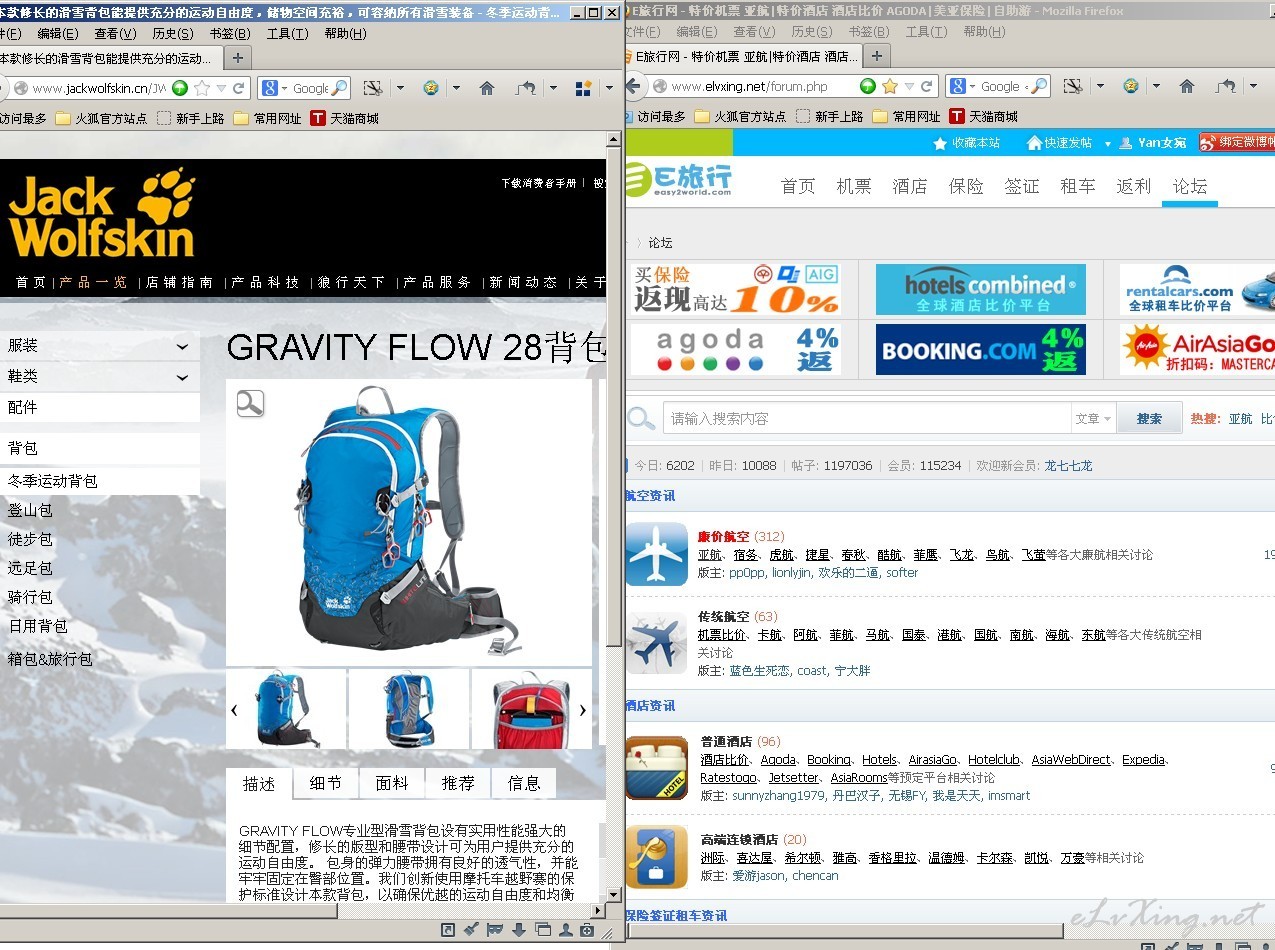Reload the elvxing.net forum page
This screenshot has height=950, width=1275.
pyautogui.click(x=927, y=86)
